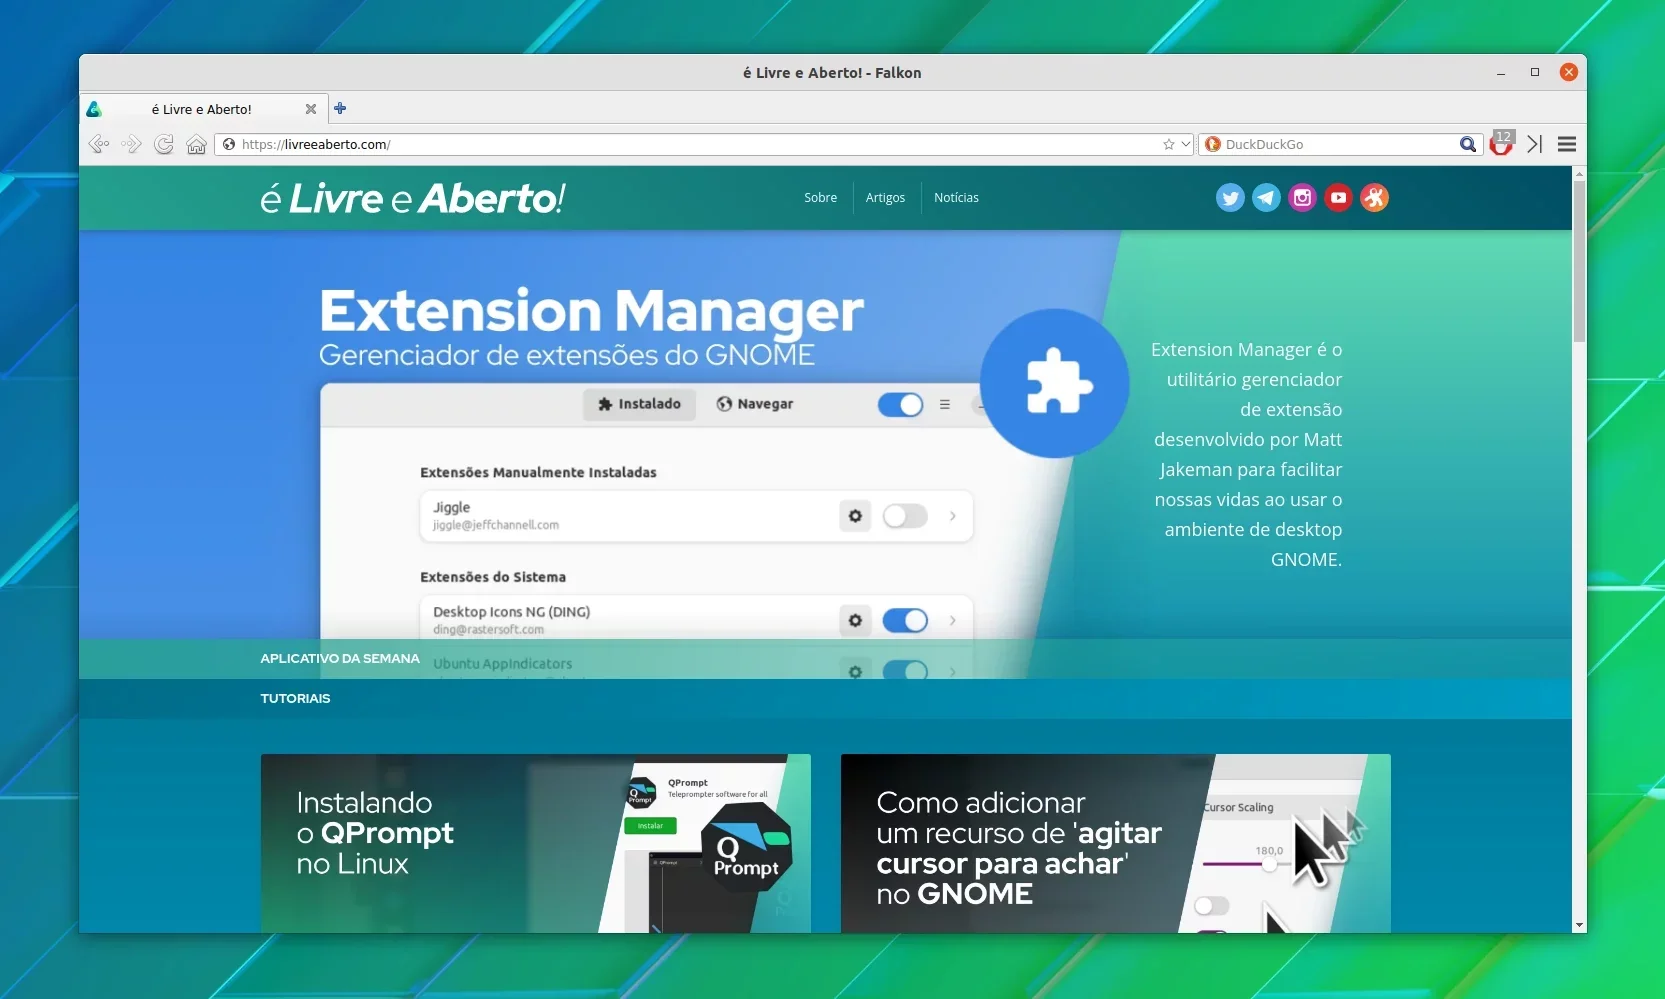Image resolution: width=1665 pixels, height=999 pixels.
Task: Close the 'é Livre e Aberto!' tab
Action: pyautogui.click(x=311, y=109)
